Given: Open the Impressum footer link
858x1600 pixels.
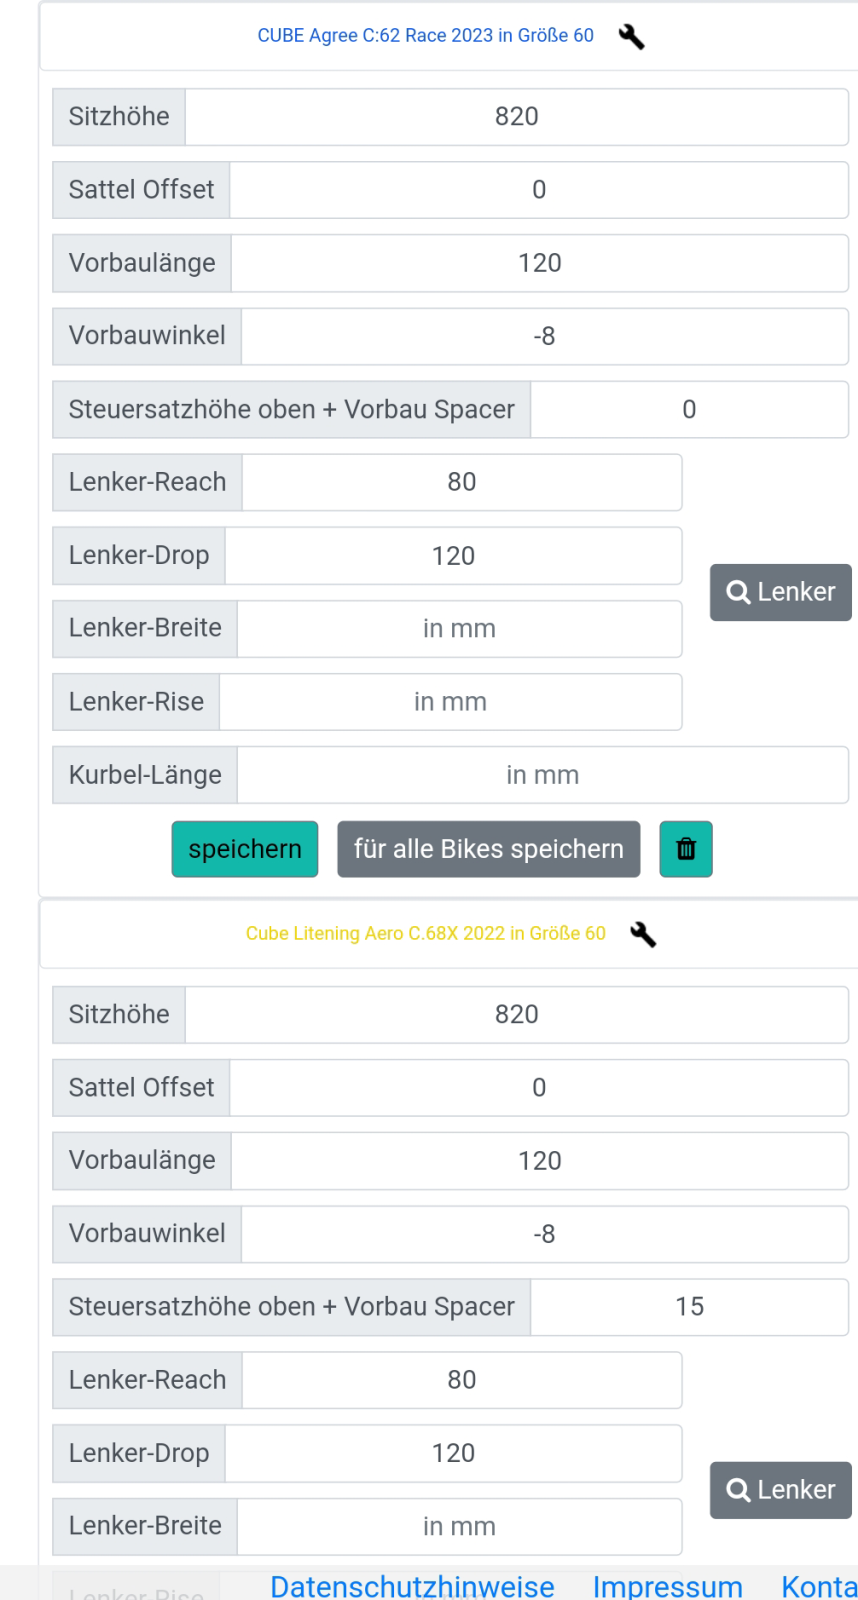Looking at the screenshot, I should [x=667, y=1586].
